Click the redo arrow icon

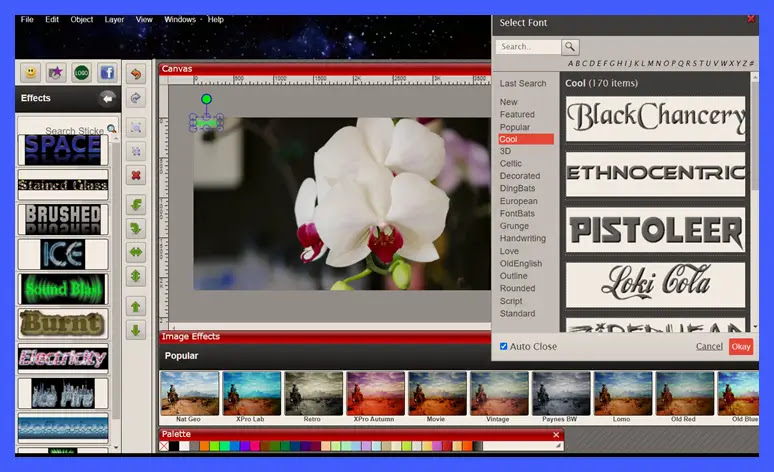pyautogui.click(x=136, y=98)
